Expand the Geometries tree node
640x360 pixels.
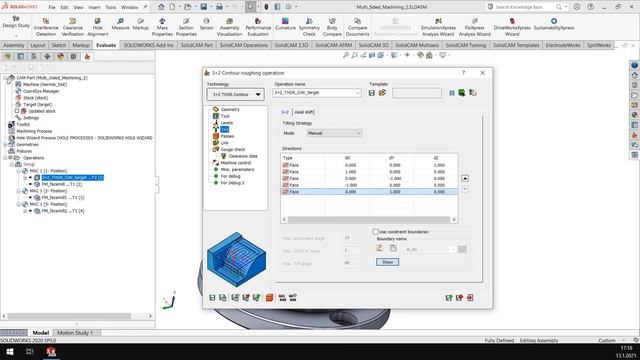pos(5,144)
